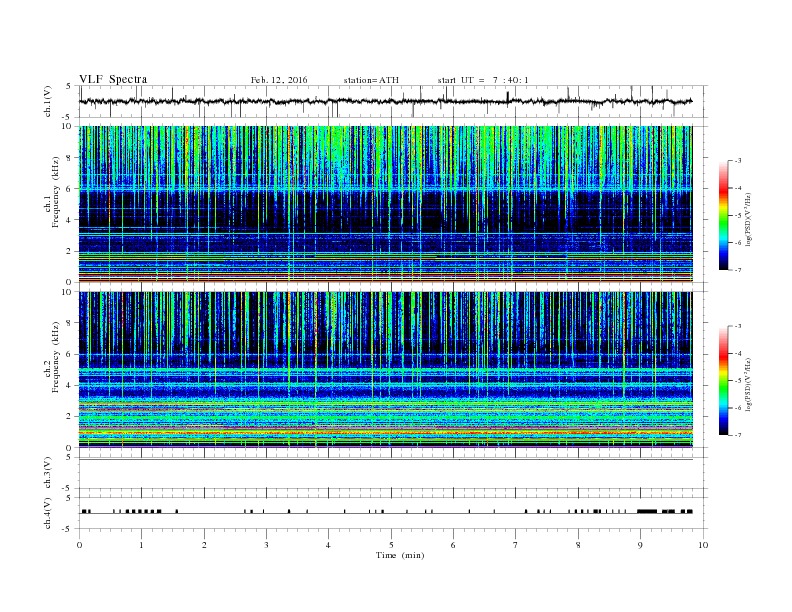Screen dimensions: 792x612
Task: Click the ch.1 colorbar "log(PSD)(V²/Hz)" label
Action: tap(748, 219)
